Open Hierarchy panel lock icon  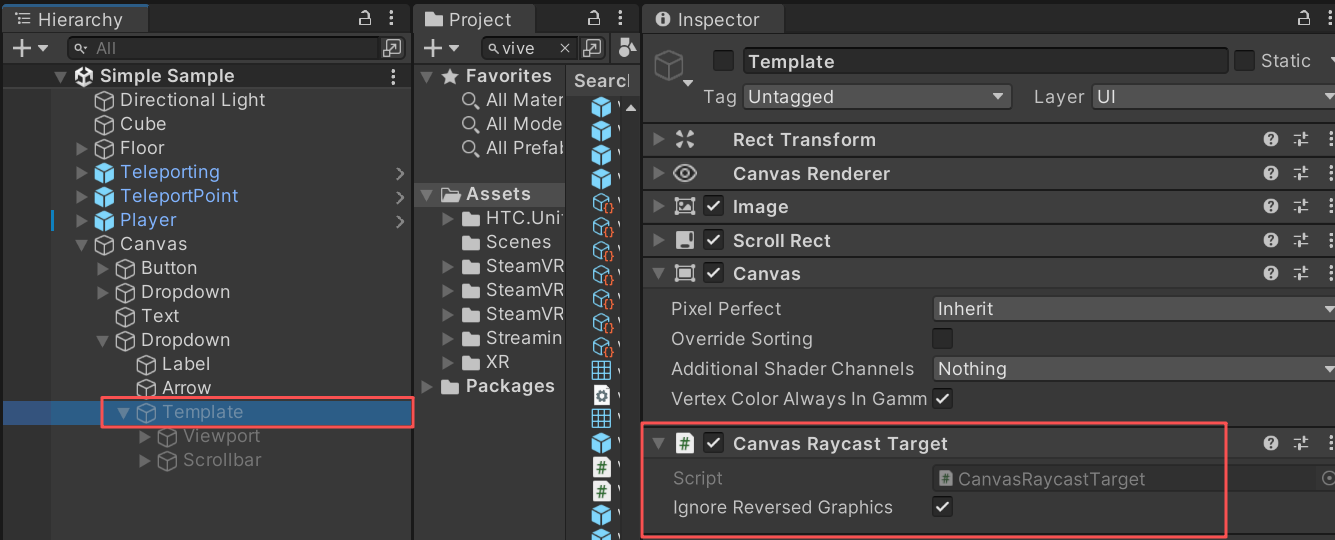pos(366,19)
